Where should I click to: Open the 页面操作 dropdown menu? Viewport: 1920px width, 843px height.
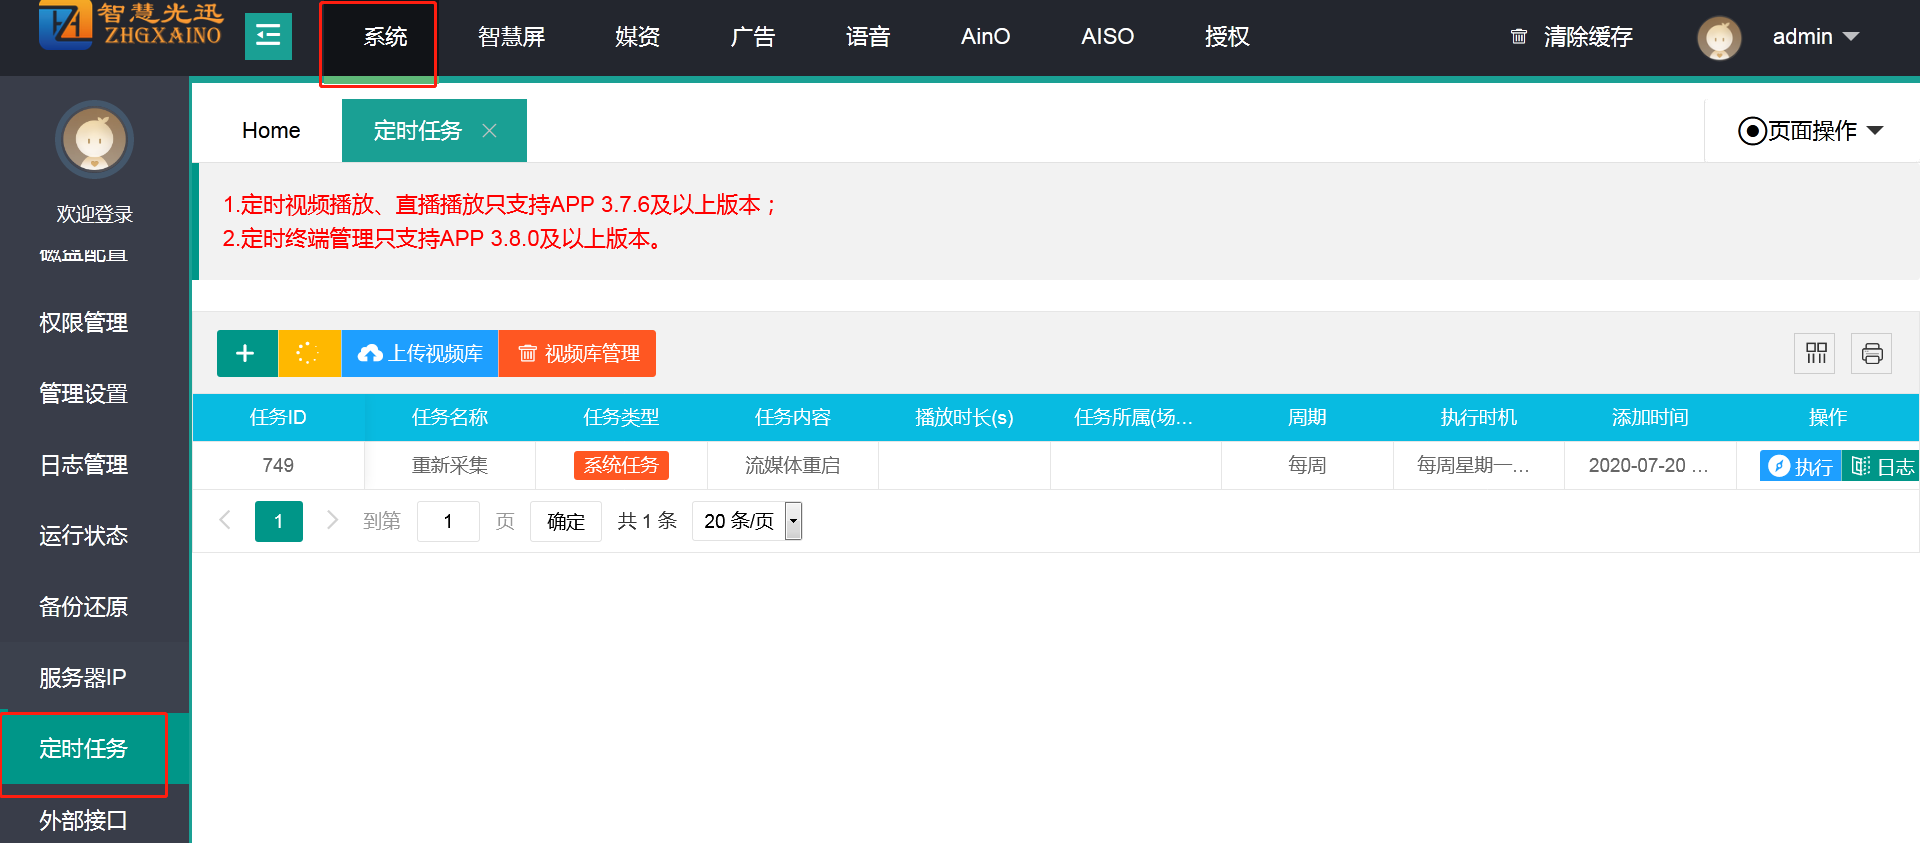(x=1811, y=131)
